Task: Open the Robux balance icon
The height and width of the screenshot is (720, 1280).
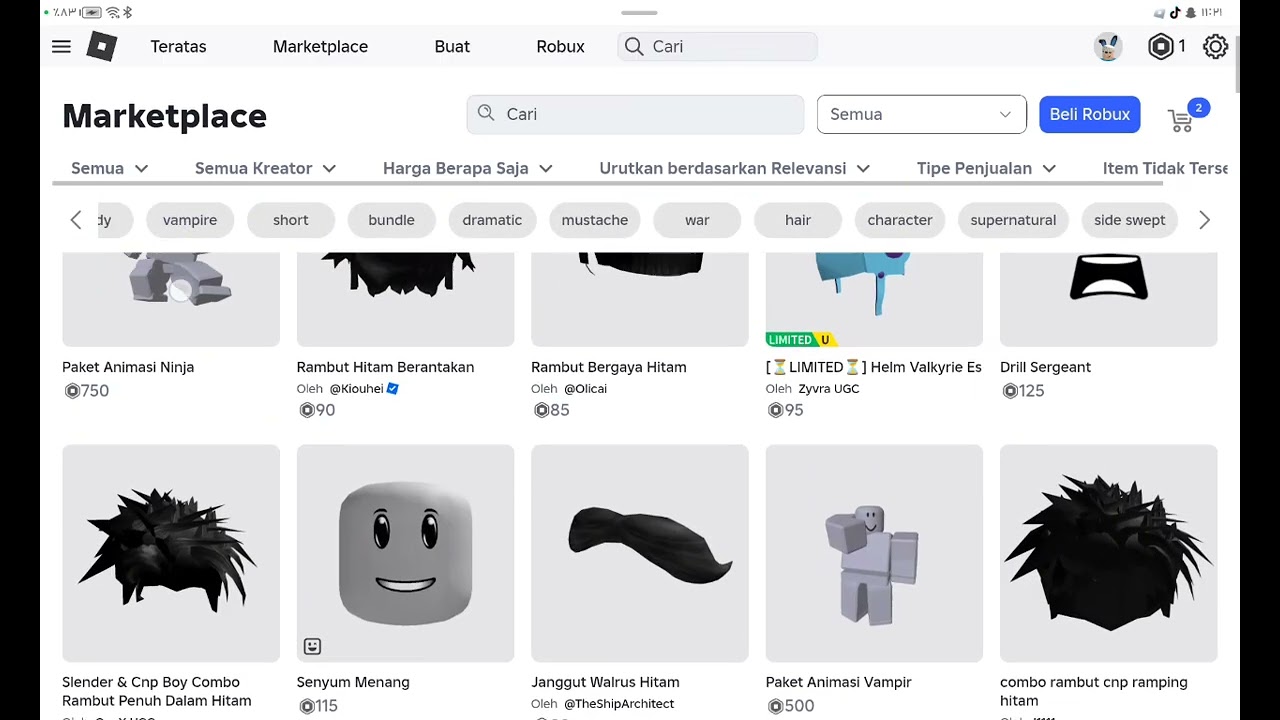Action: 1160,46
